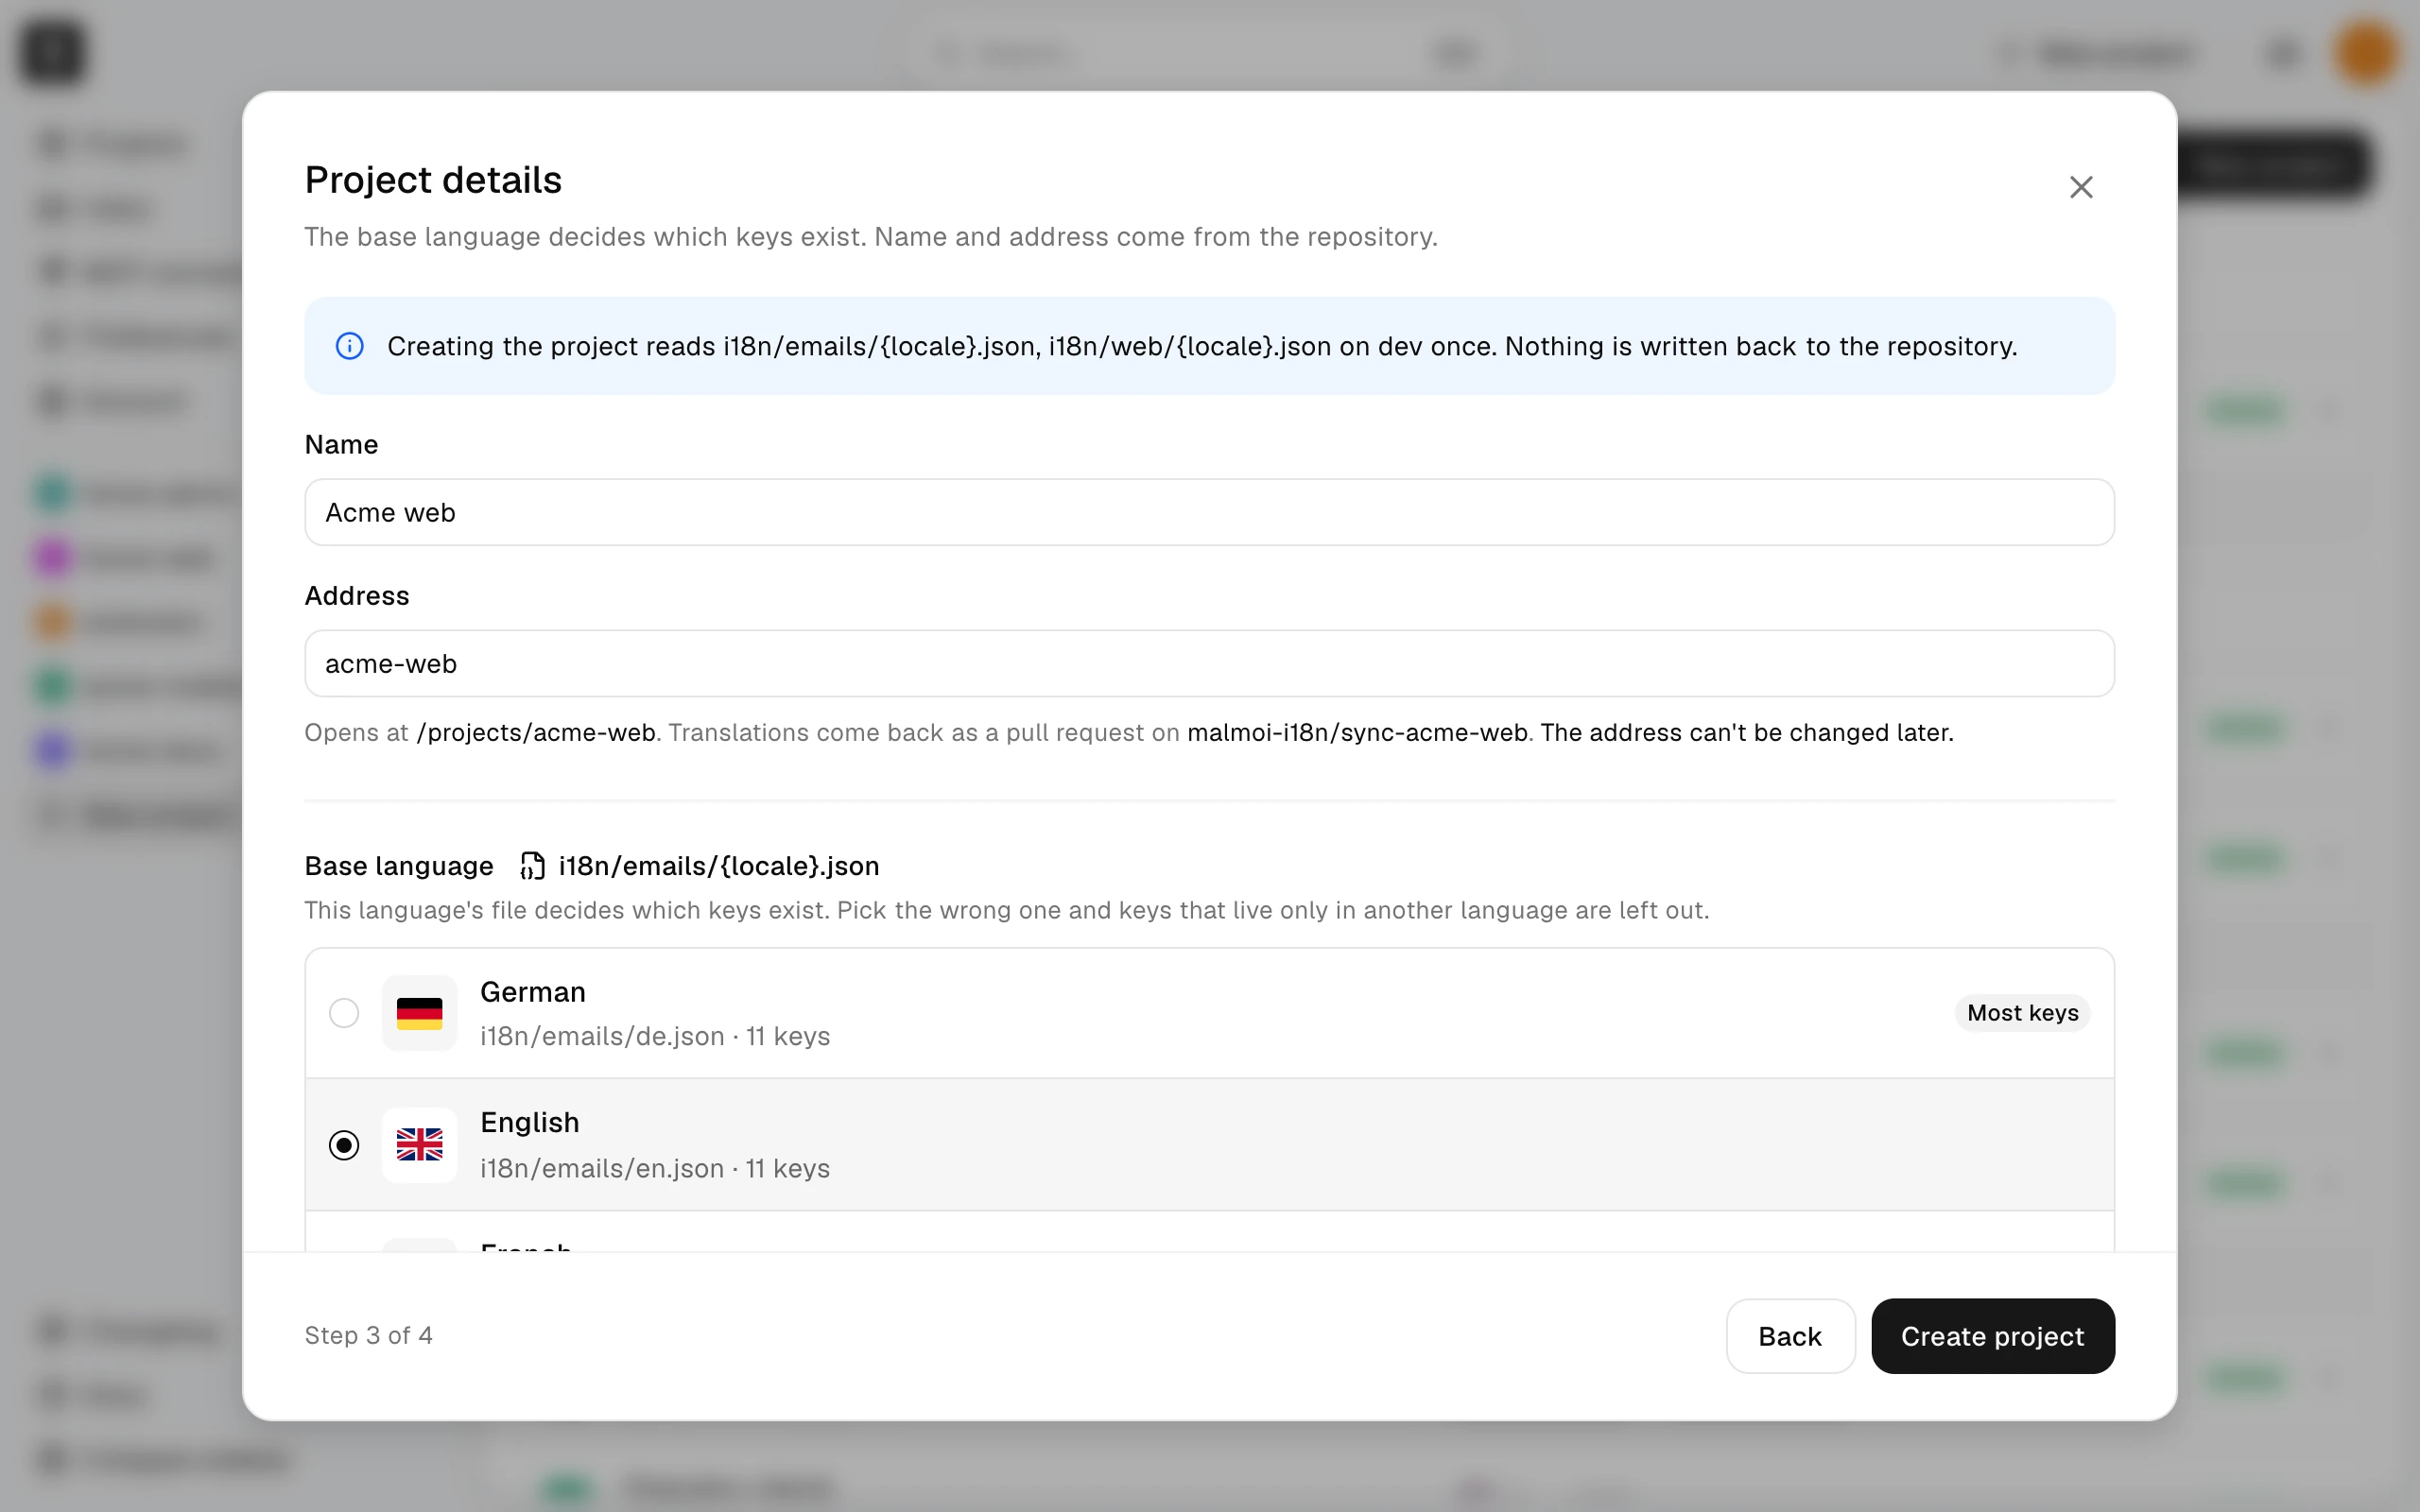This screenshot has height=1512, width=2420.
Task: Click the i18n/emails/{locale}.json file label
Action: 719,866
